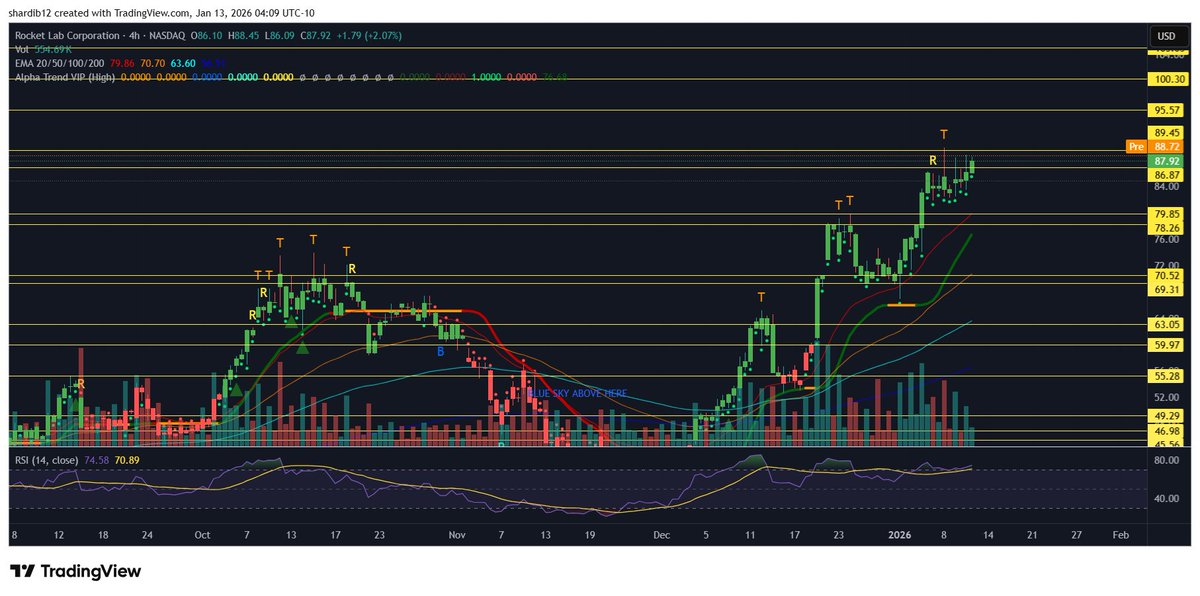Click the Dec label on time axis
Image resolution: width=1200 pixels, height=596 pixels.
pyautogui.click(x=661, y=535)
